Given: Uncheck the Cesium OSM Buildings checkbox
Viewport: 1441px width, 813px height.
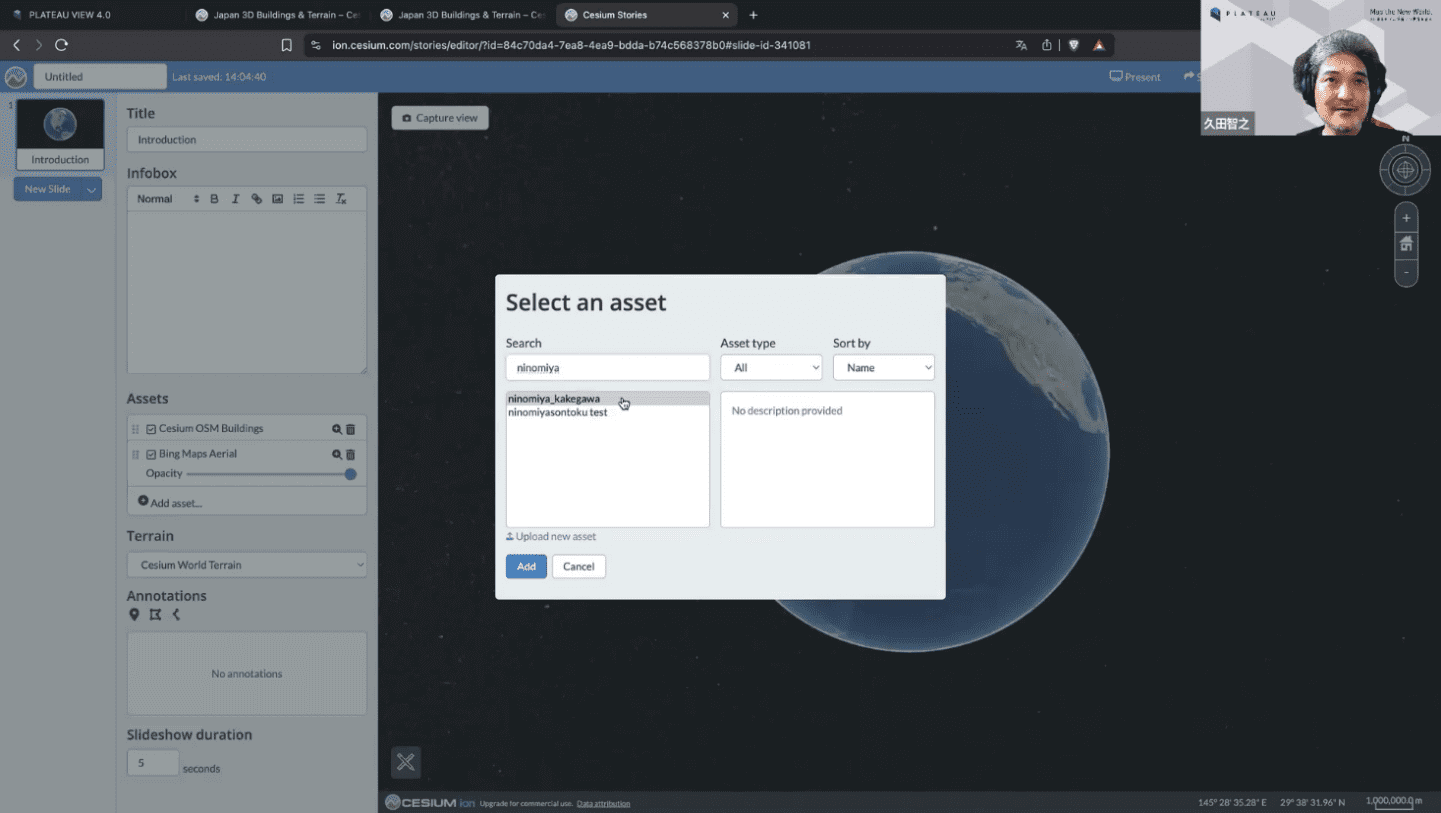Looking at the screenshot, I should [x=151, y=429].
